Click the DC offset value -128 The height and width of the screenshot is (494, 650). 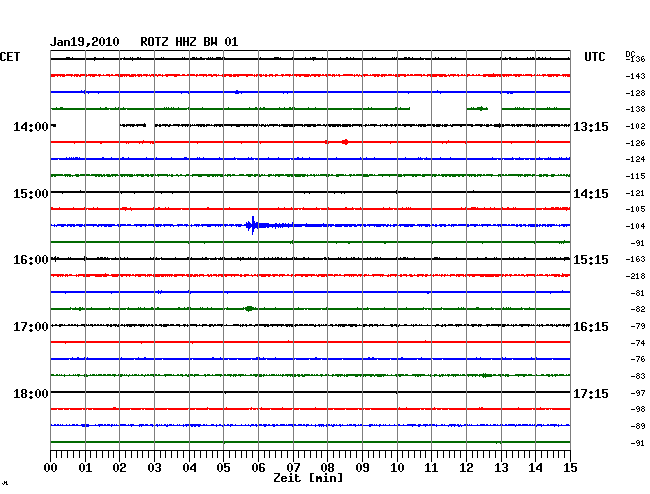click(x=635, y=93)
